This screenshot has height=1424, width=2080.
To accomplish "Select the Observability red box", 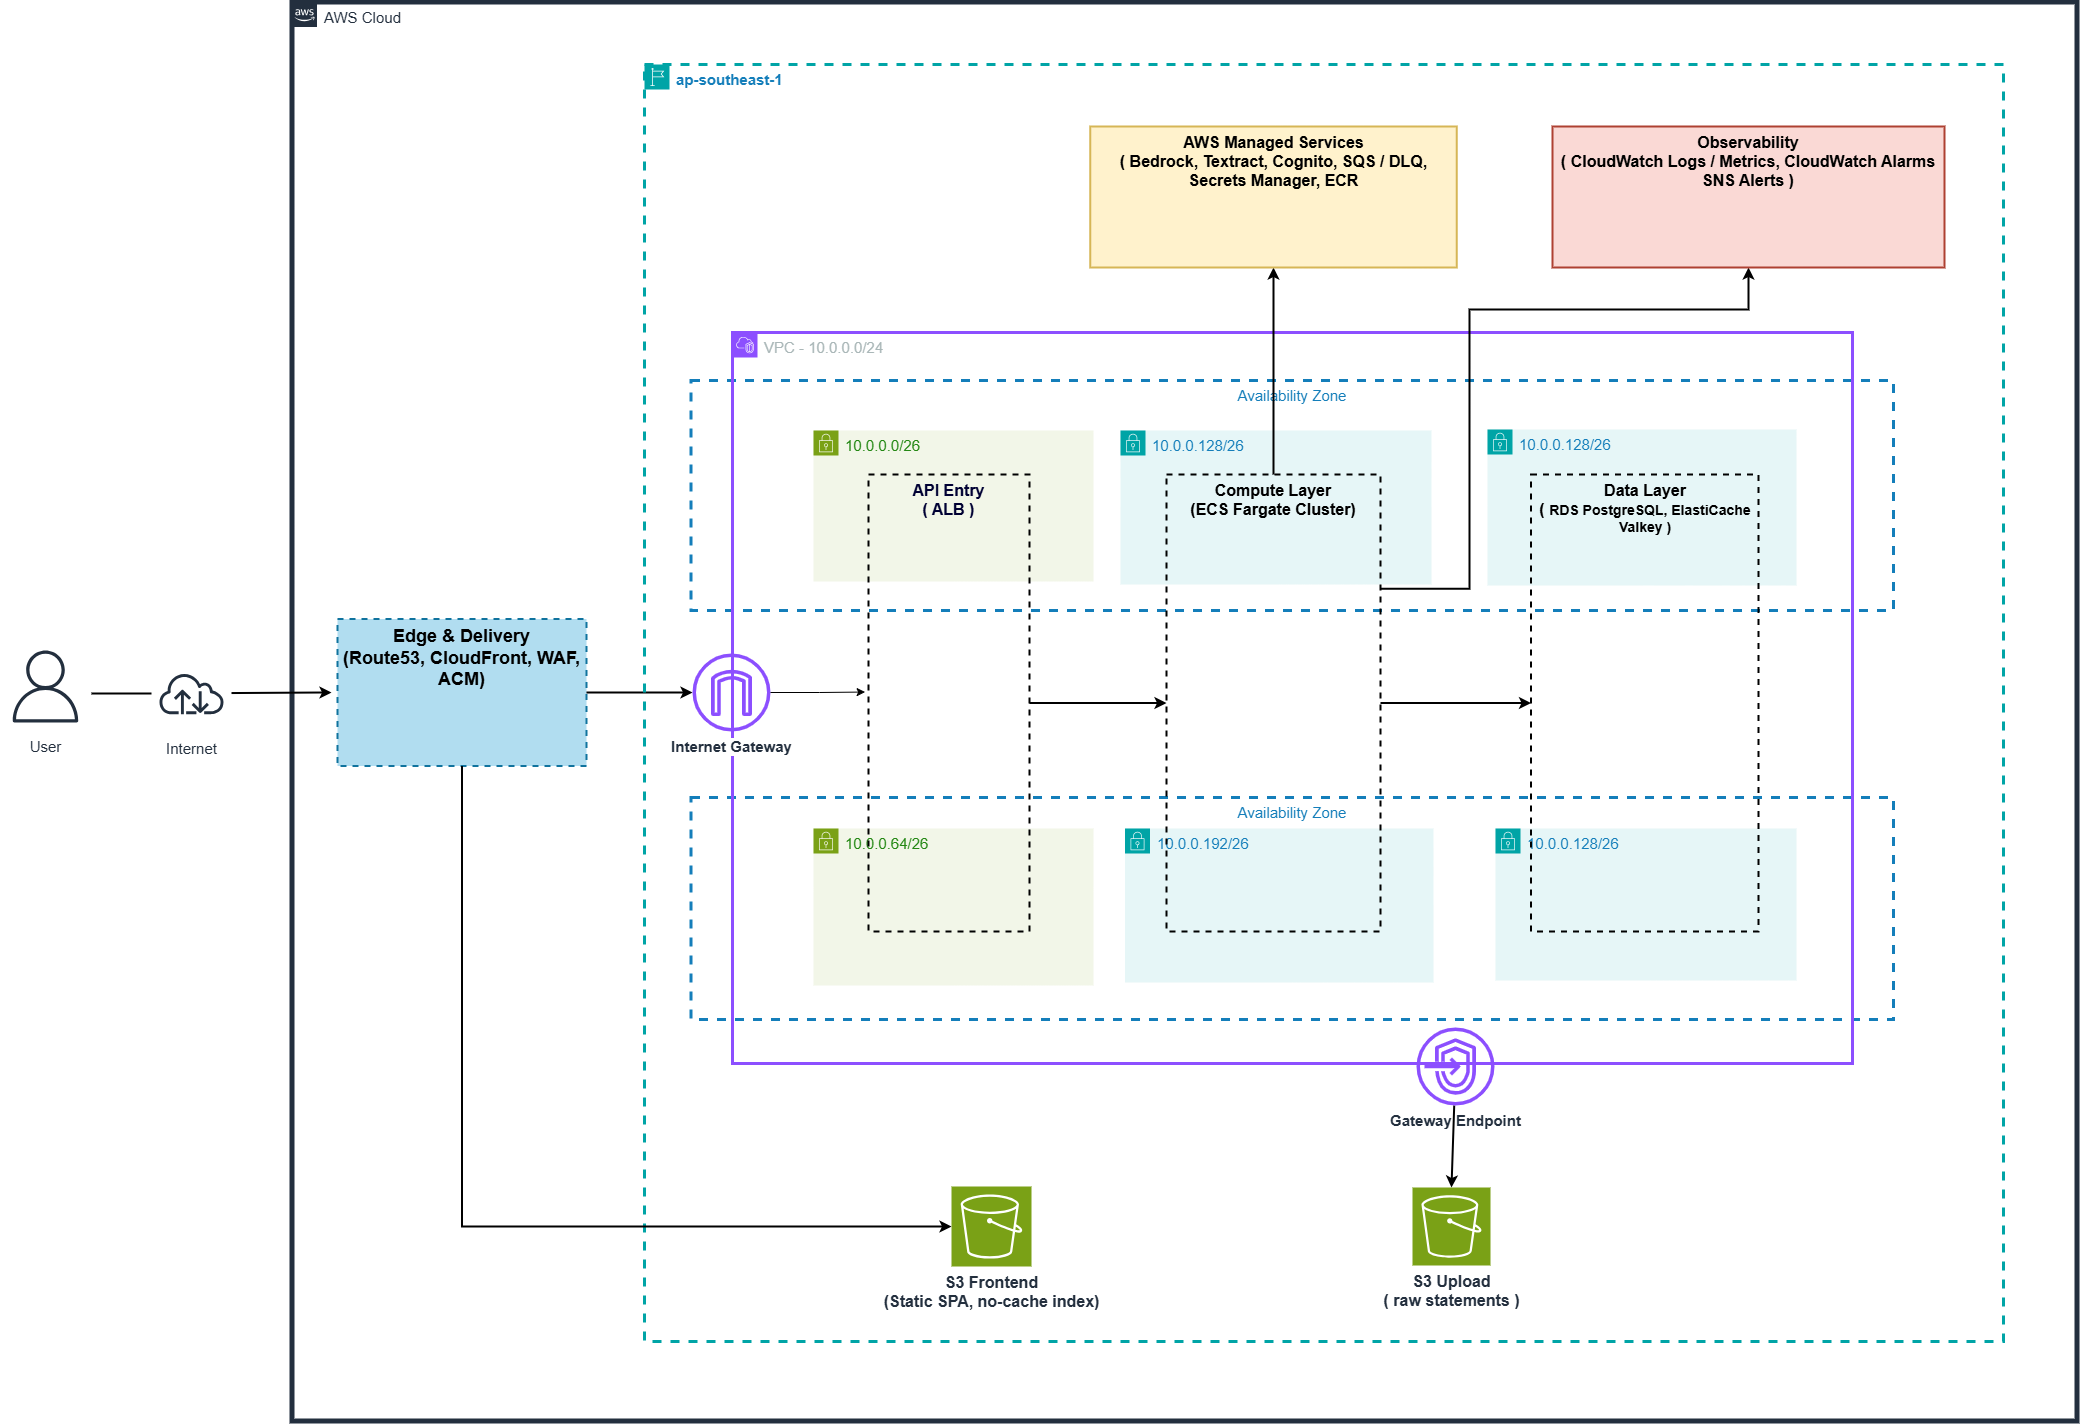I will tap(1748, 197).
